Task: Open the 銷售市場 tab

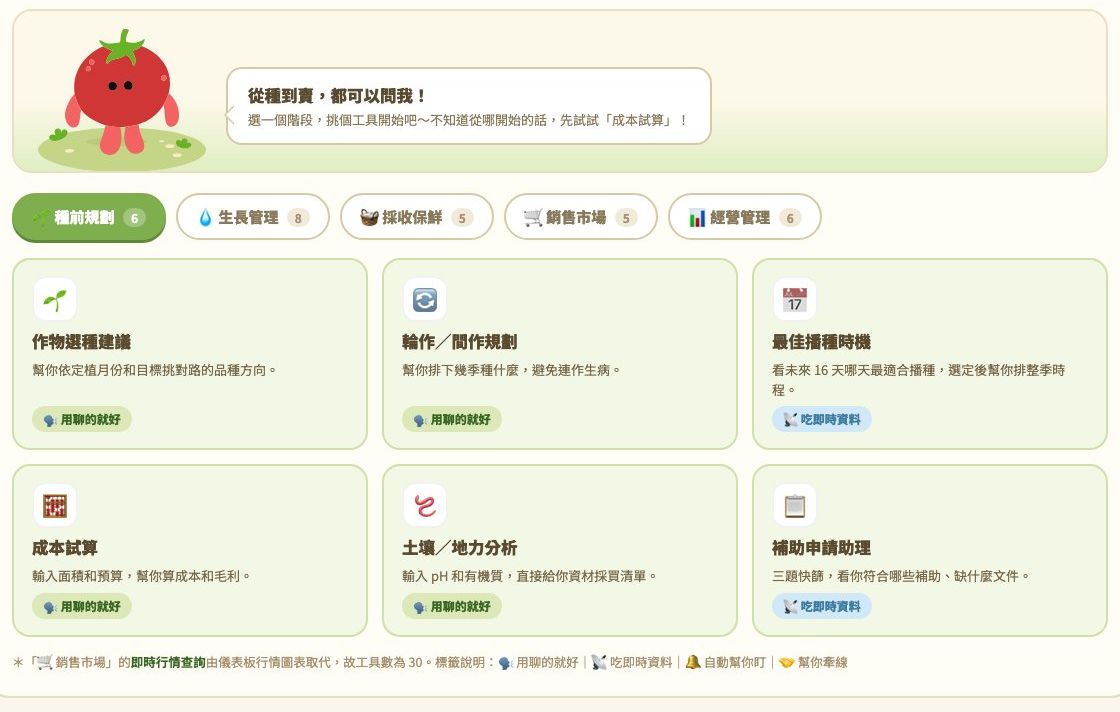Action: click(581, 217)
